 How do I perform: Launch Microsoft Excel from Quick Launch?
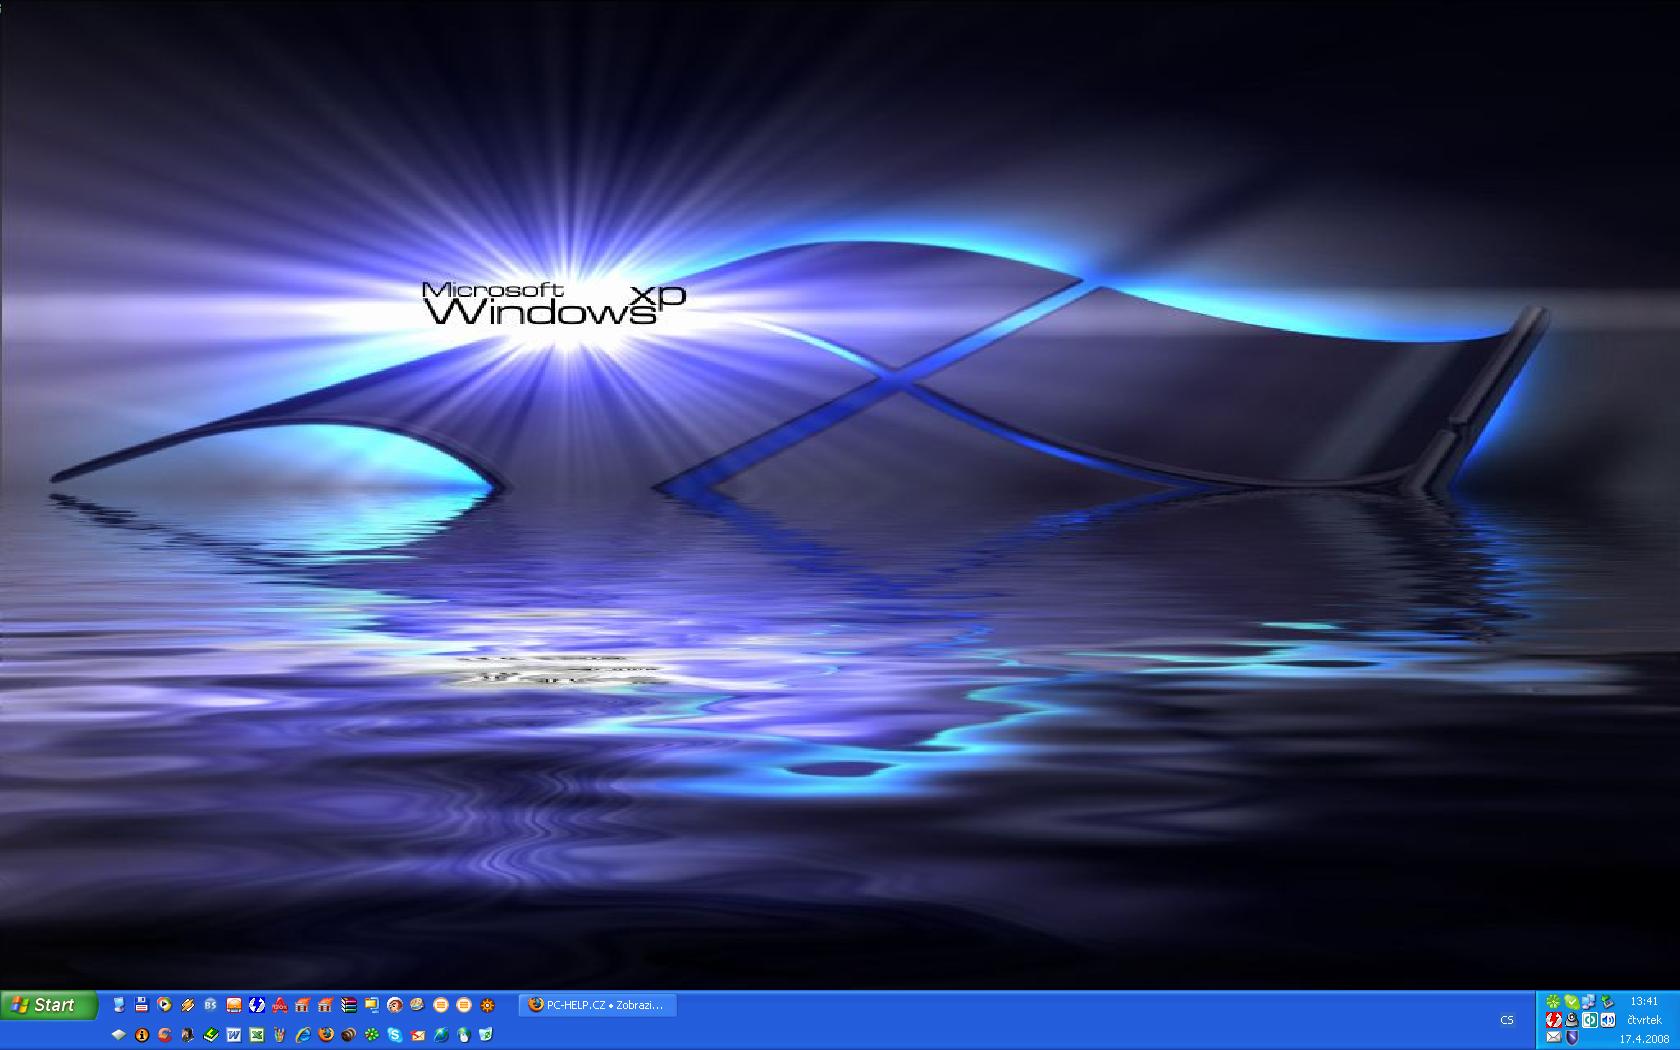(257, 1035)
